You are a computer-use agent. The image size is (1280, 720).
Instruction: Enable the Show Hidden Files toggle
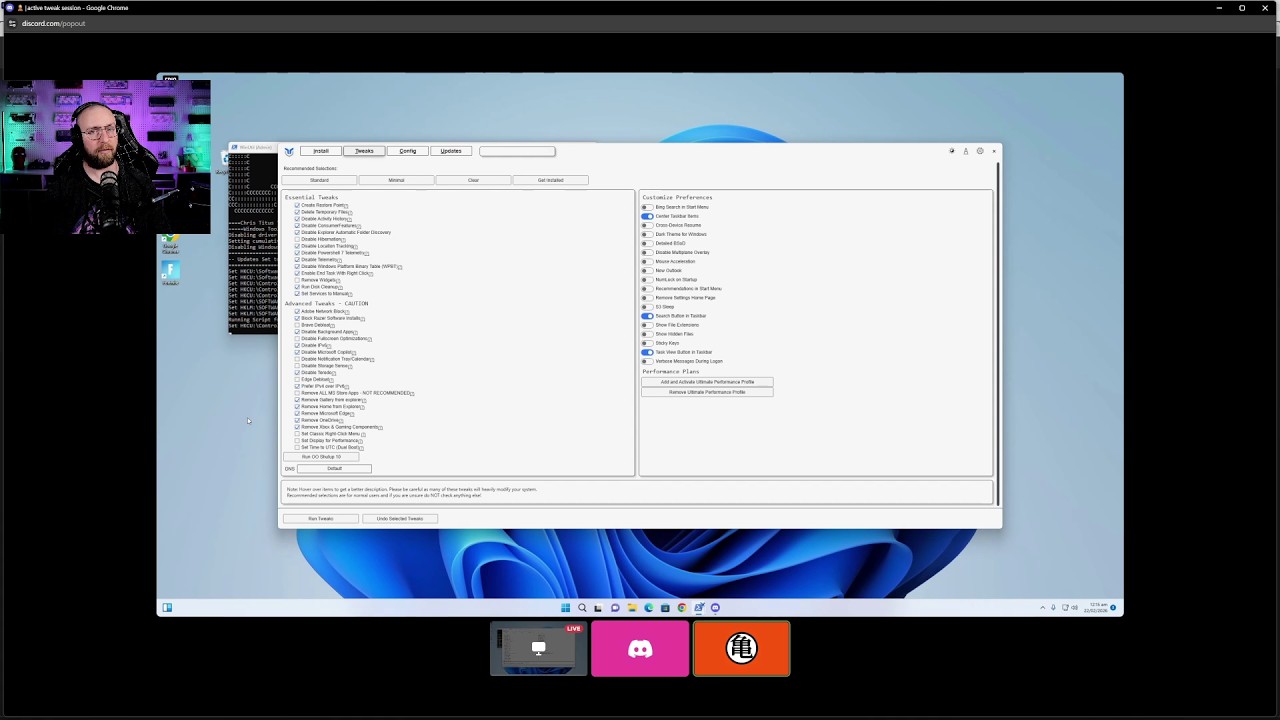coord(647,334)
